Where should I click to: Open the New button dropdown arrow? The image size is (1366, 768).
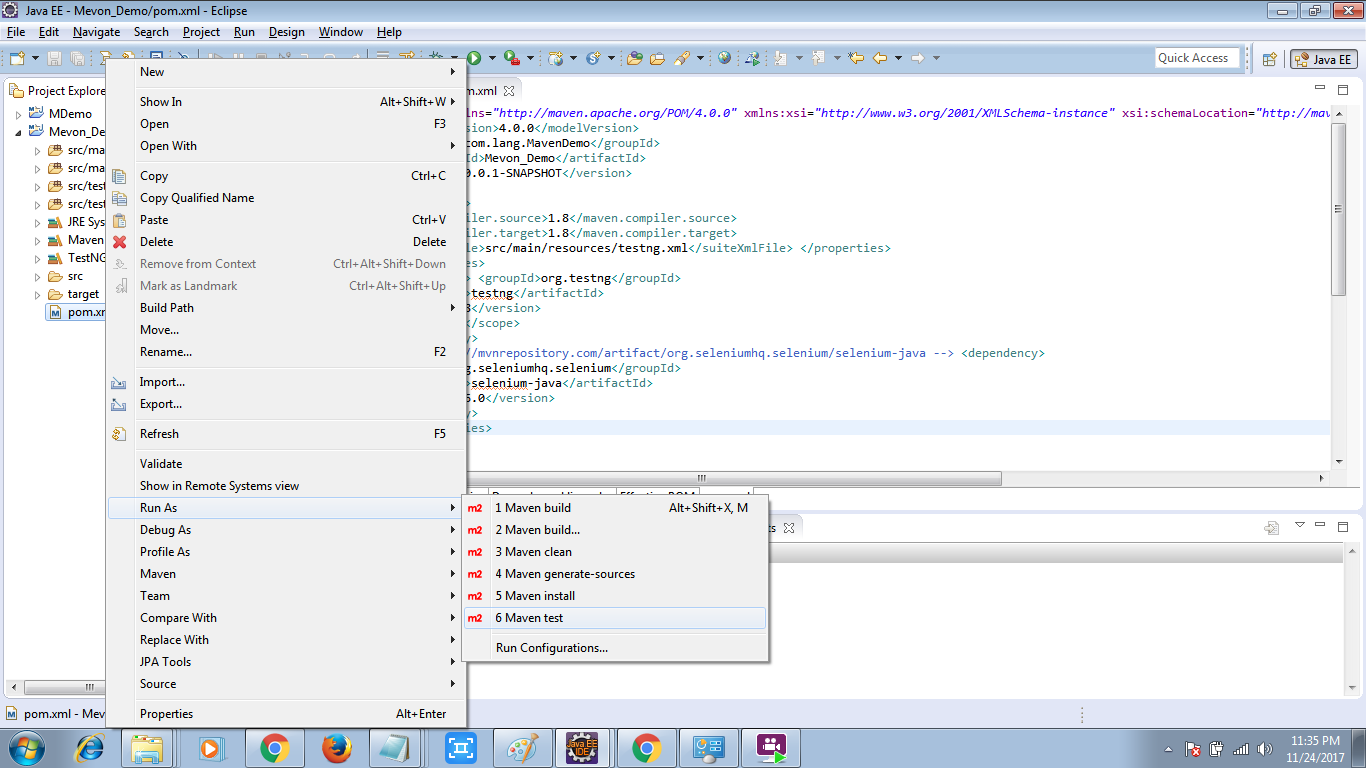(34, 57)
